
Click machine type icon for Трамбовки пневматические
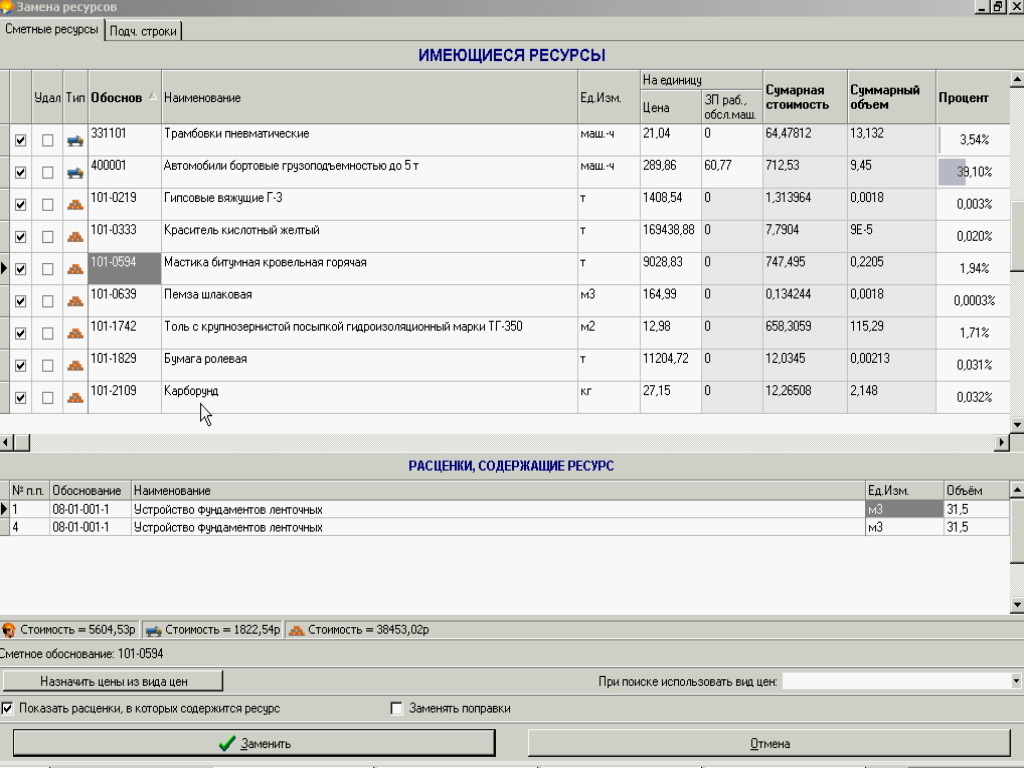pyautogui.click(x=75, y=140)
